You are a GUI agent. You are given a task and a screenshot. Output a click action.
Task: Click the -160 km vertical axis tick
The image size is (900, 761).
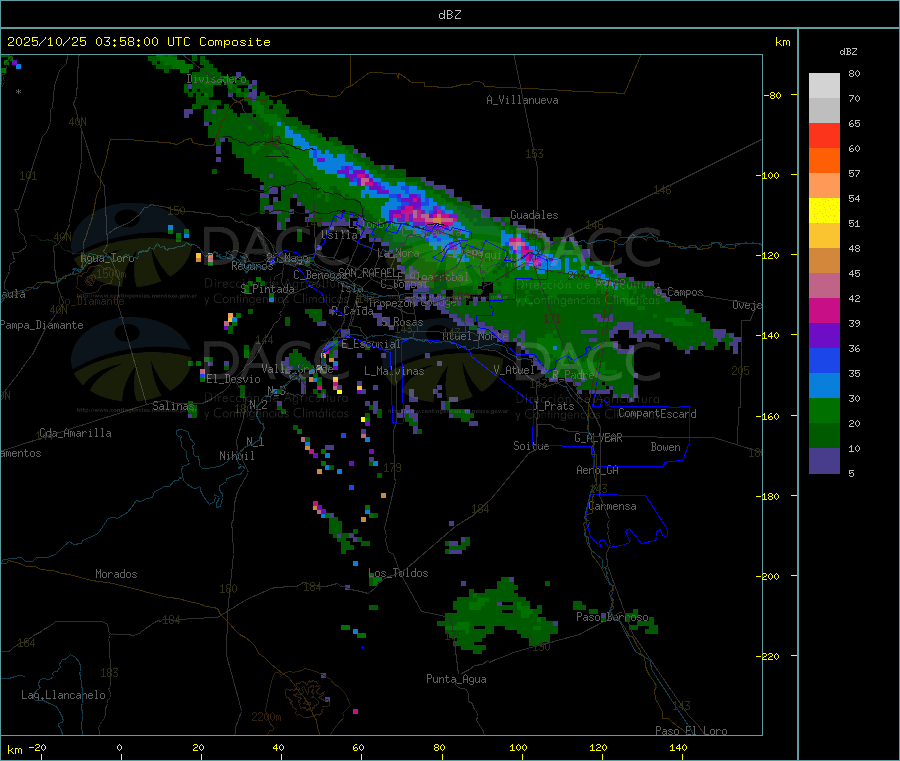tap(767, 416)
